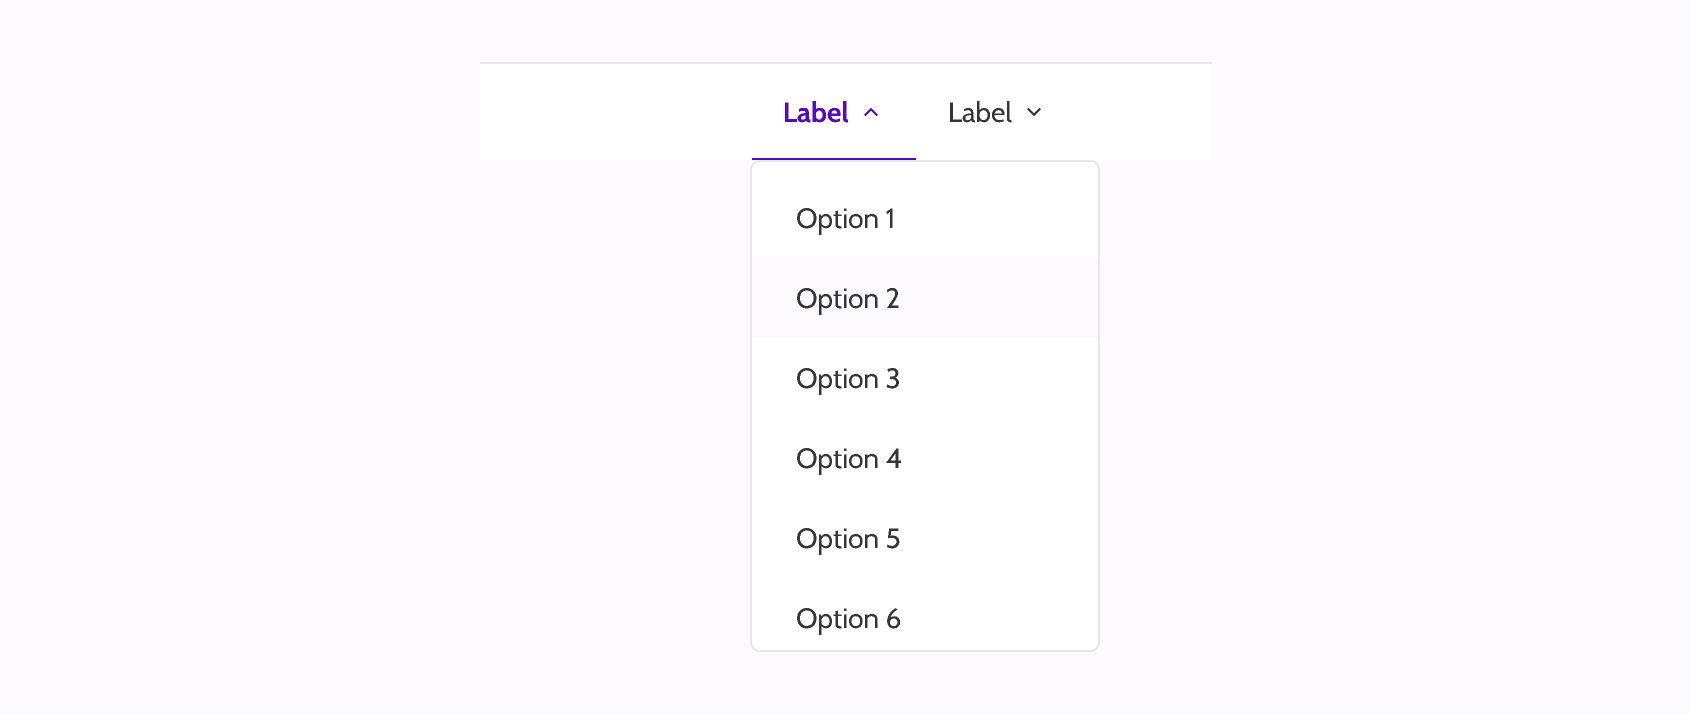The height and width of the screenshot is (714, 1690).
Task: Click the hovered row's empty right side
Action: pos(1020,299)
